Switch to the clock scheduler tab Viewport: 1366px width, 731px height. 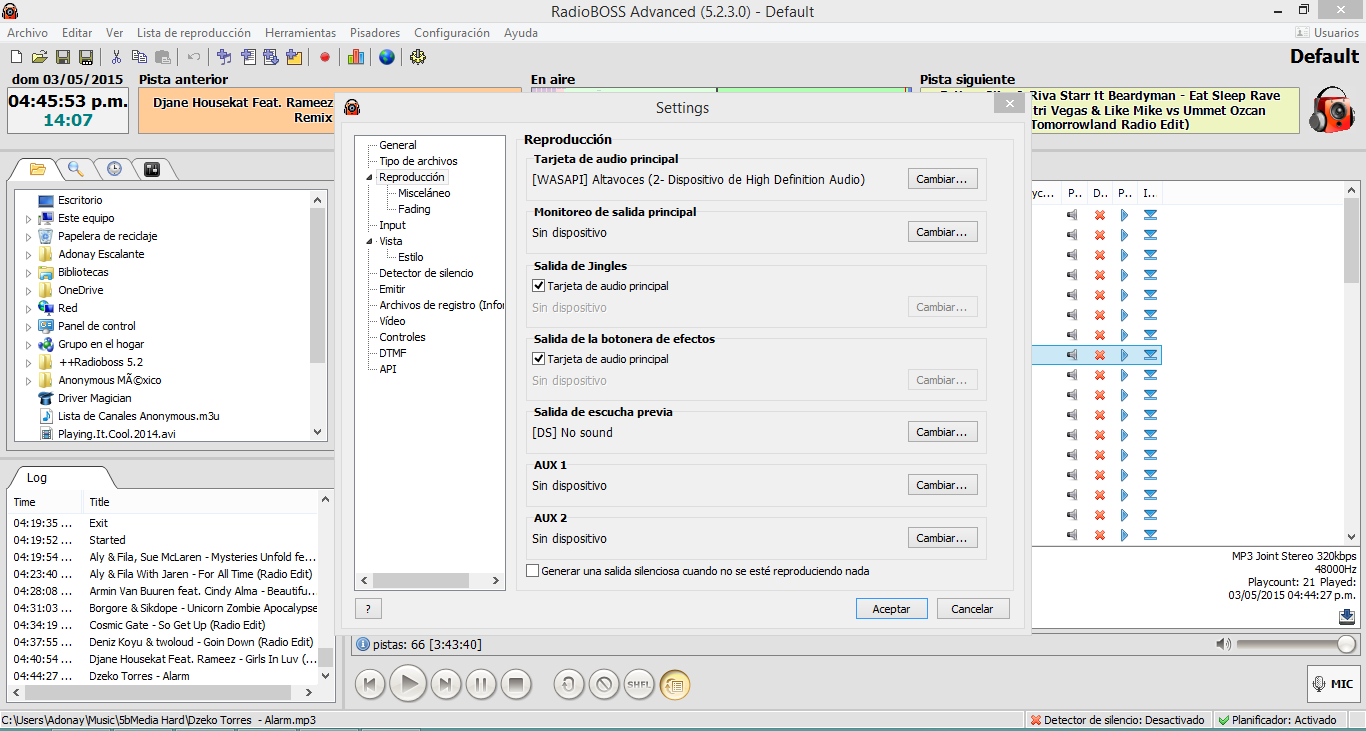(114, 169)
